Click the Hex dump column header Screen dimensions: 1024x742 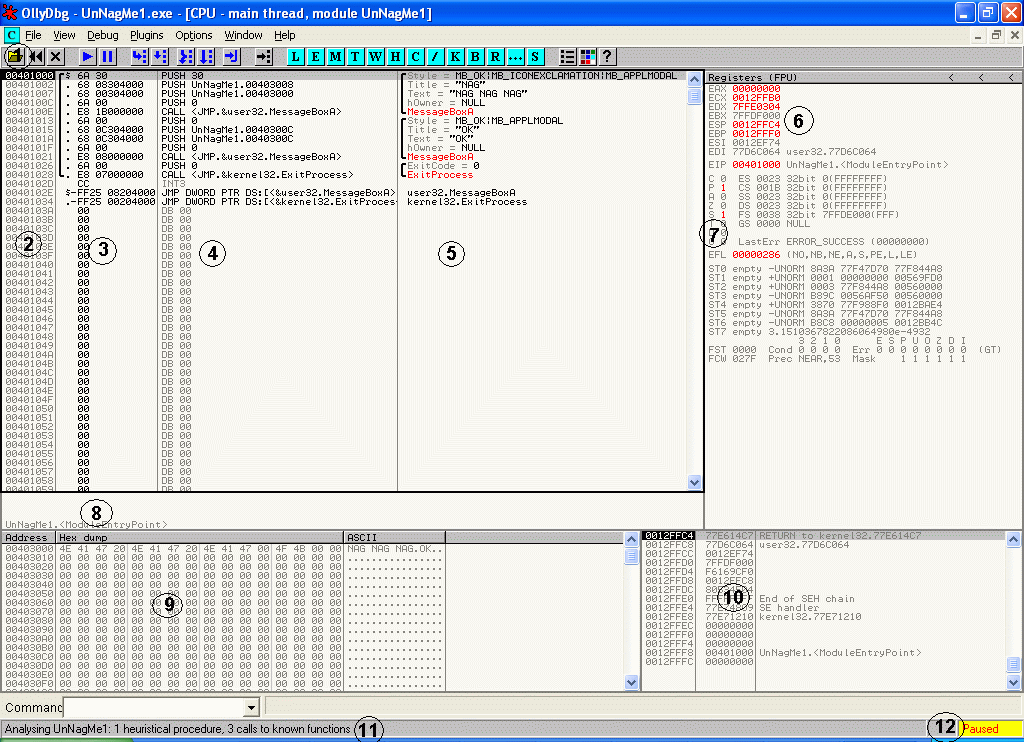tap(199, 538)
